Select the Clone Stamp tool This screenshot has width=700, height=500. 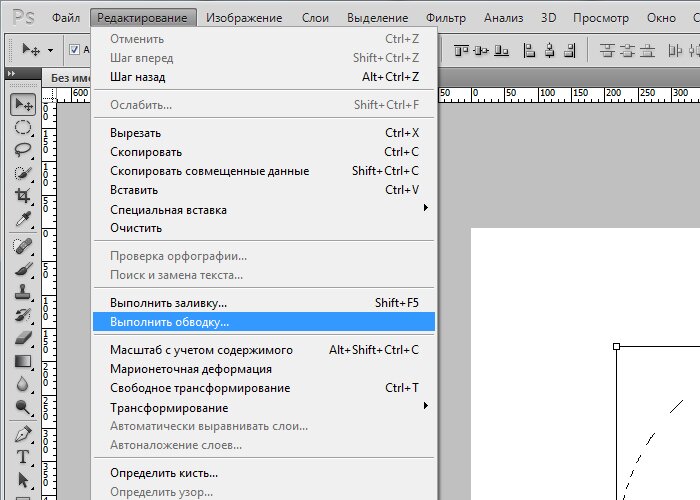23,292
